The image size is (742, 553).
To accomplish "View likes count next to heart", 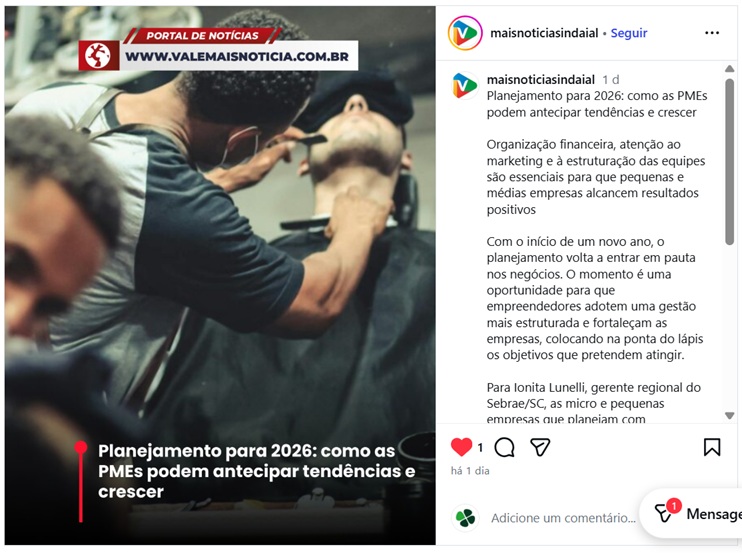I will tap(480, 448).
